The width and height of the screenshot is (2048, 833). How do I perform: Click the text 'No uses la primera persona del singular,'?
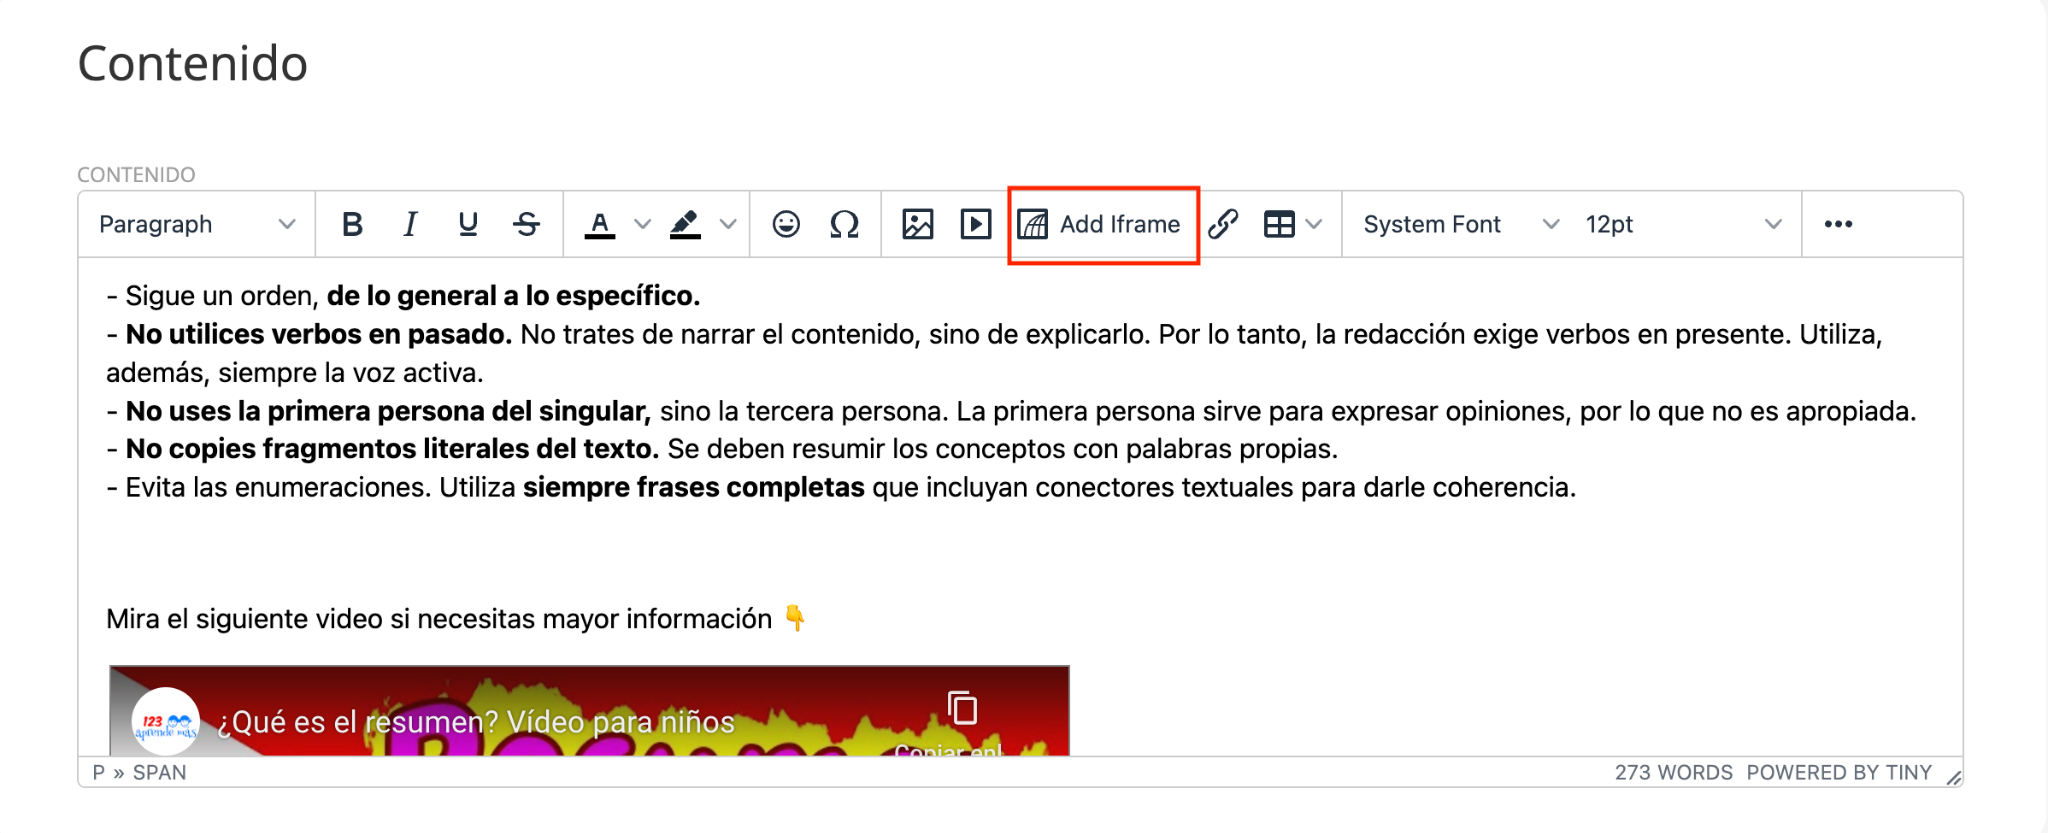coord(388,411)
